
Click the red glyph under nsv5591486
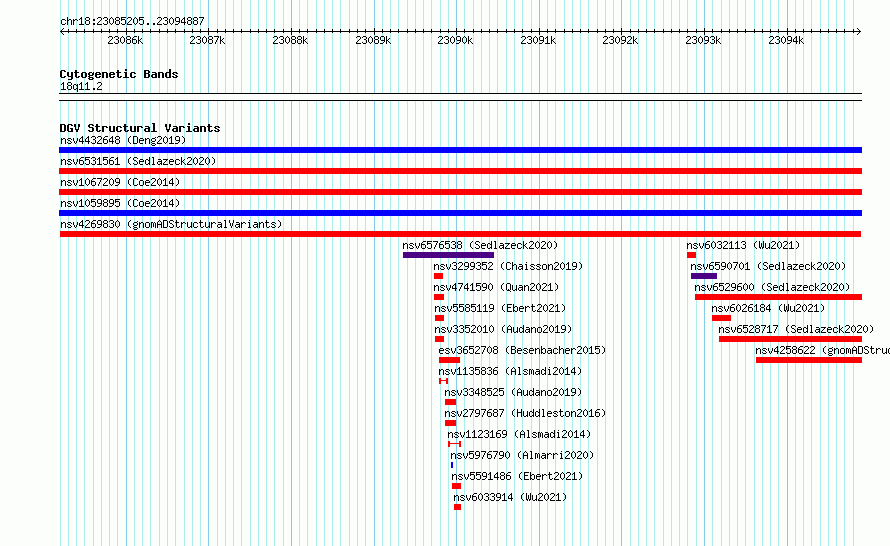(x=456, y=486)
